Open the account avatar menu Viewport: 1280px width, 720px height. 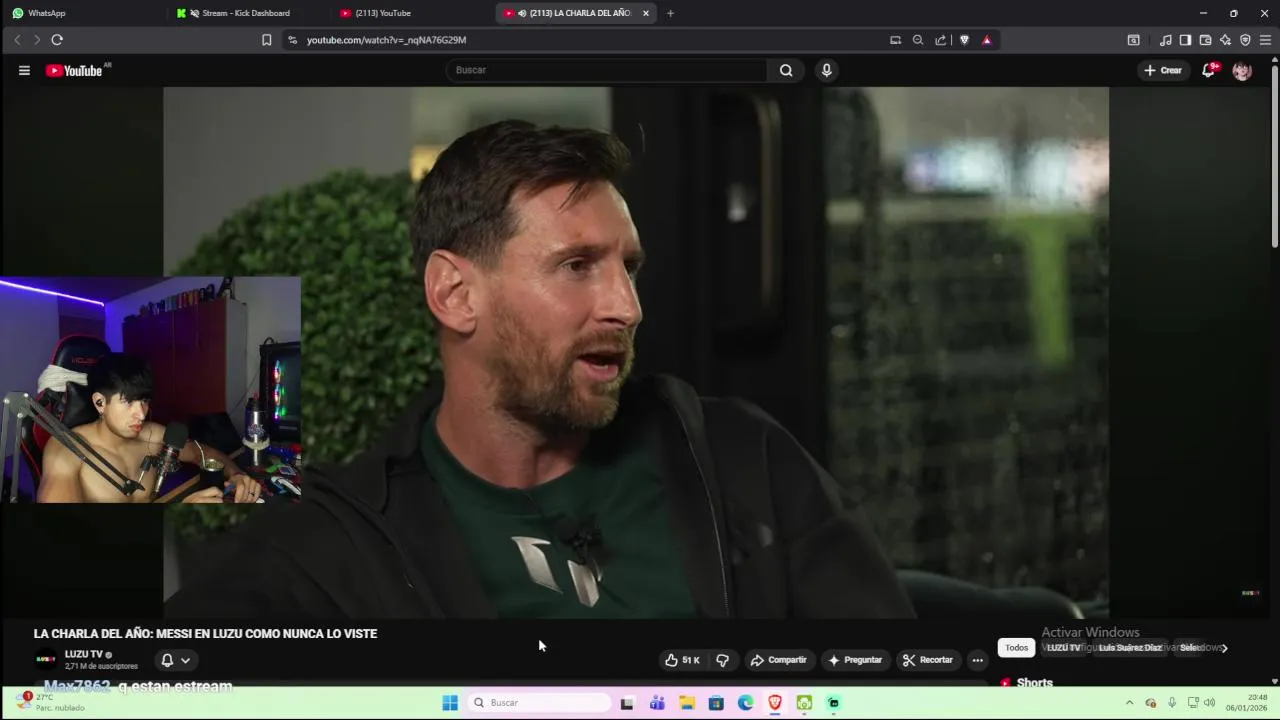point(1242,70)
